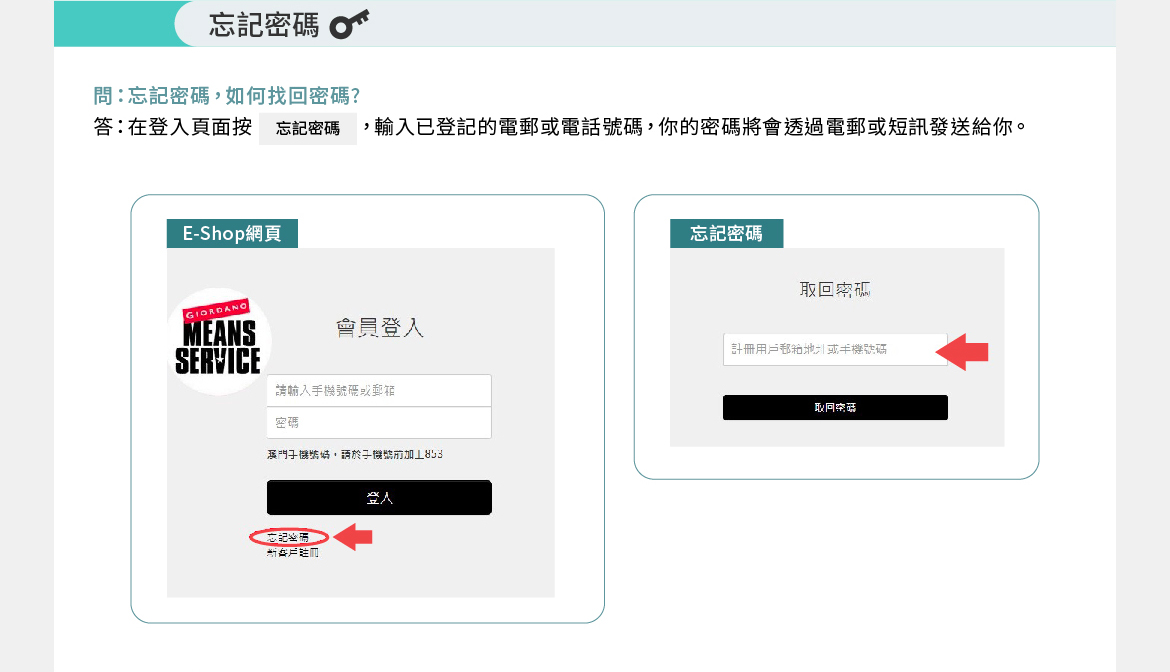This screenshot has height=672, width=1170.
Task: Click the 忘記密碼 page header title
Action: [x=264, y=25]
